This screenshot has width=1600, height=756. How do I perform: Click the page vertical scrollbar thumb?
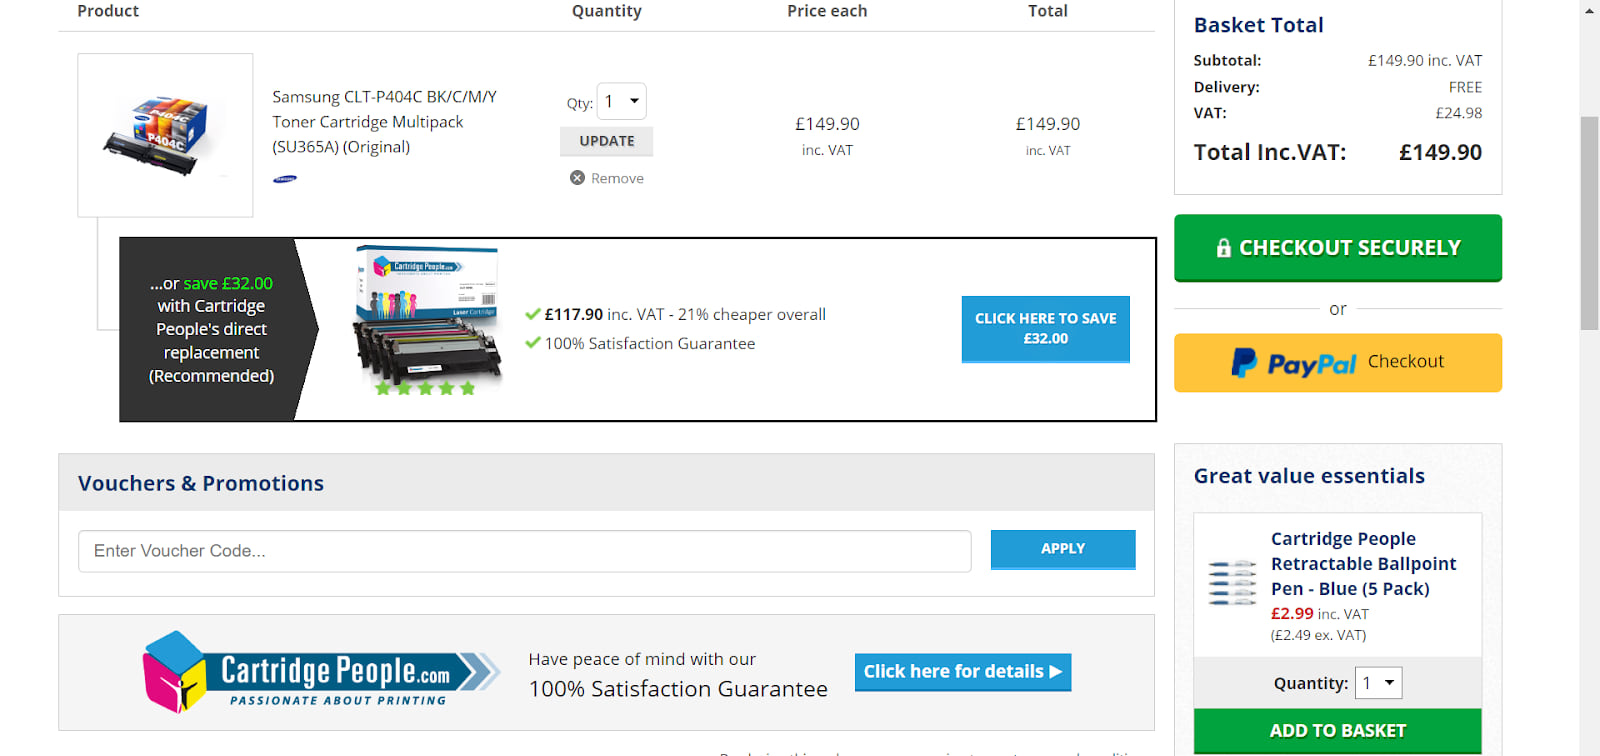point(1589,222)
